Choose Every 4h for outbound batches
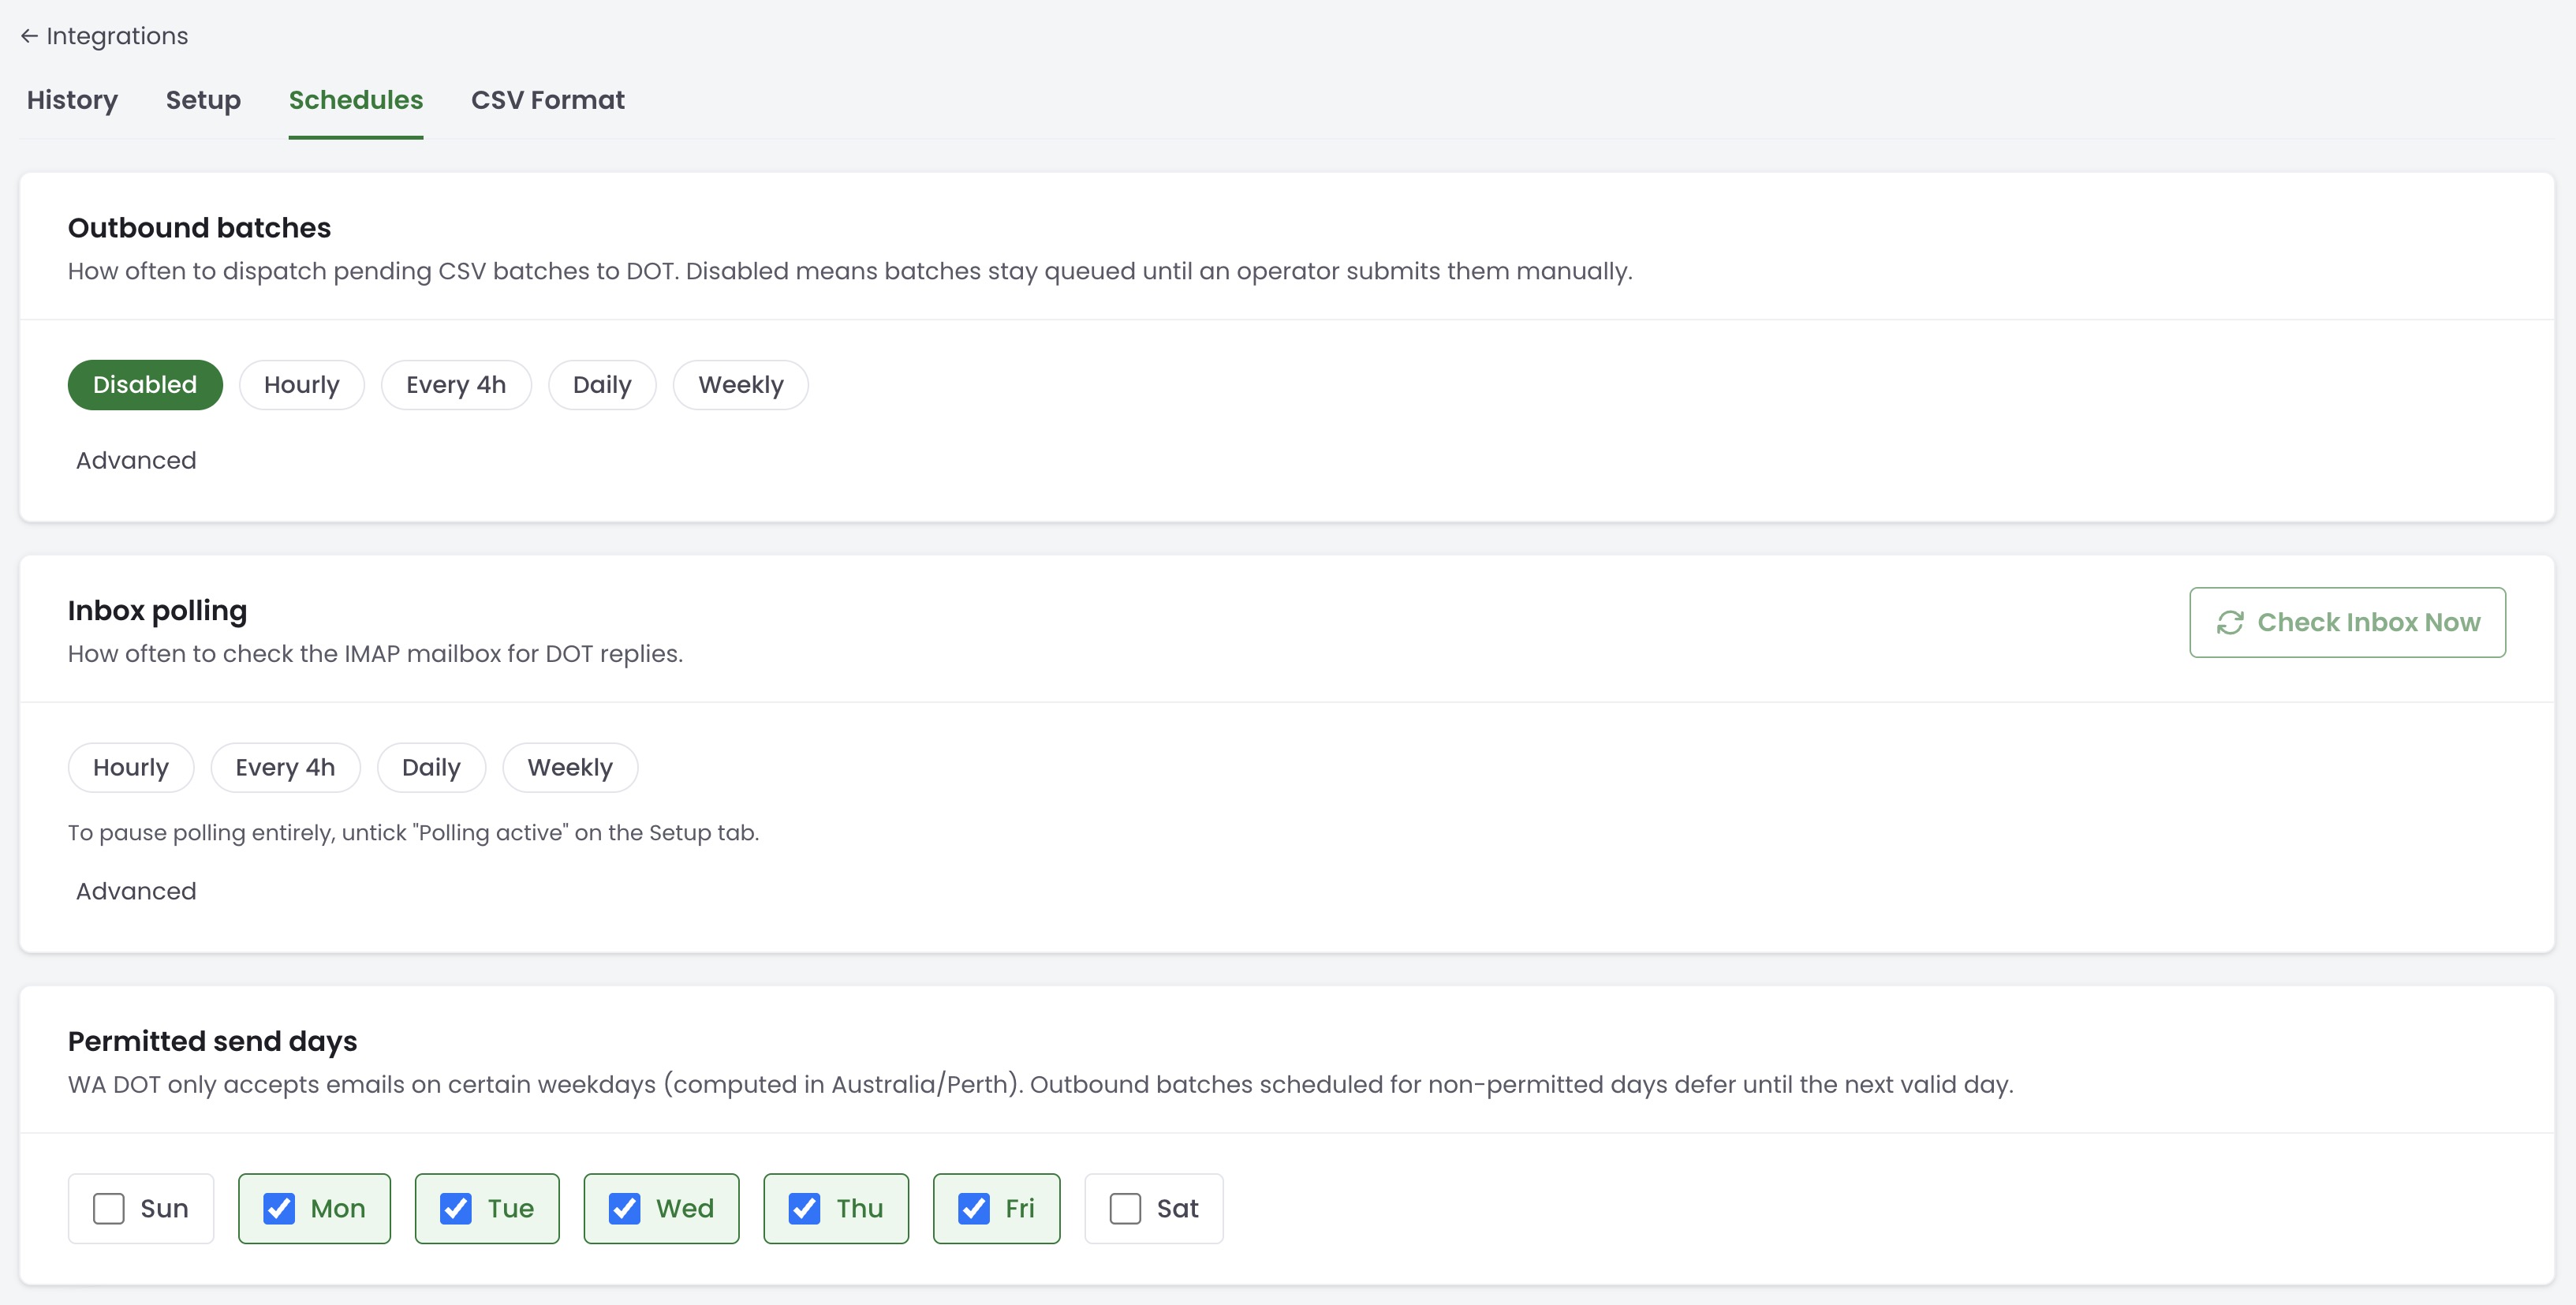2576x1305 pixels. (456, 385)
